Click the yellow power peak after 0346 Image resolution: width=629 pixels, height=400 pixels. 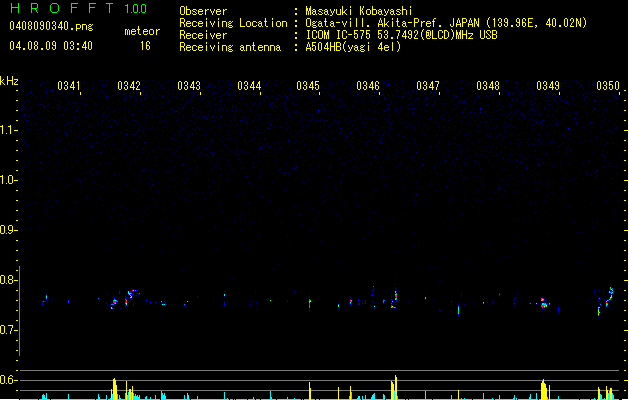click(x=395, y=387)
